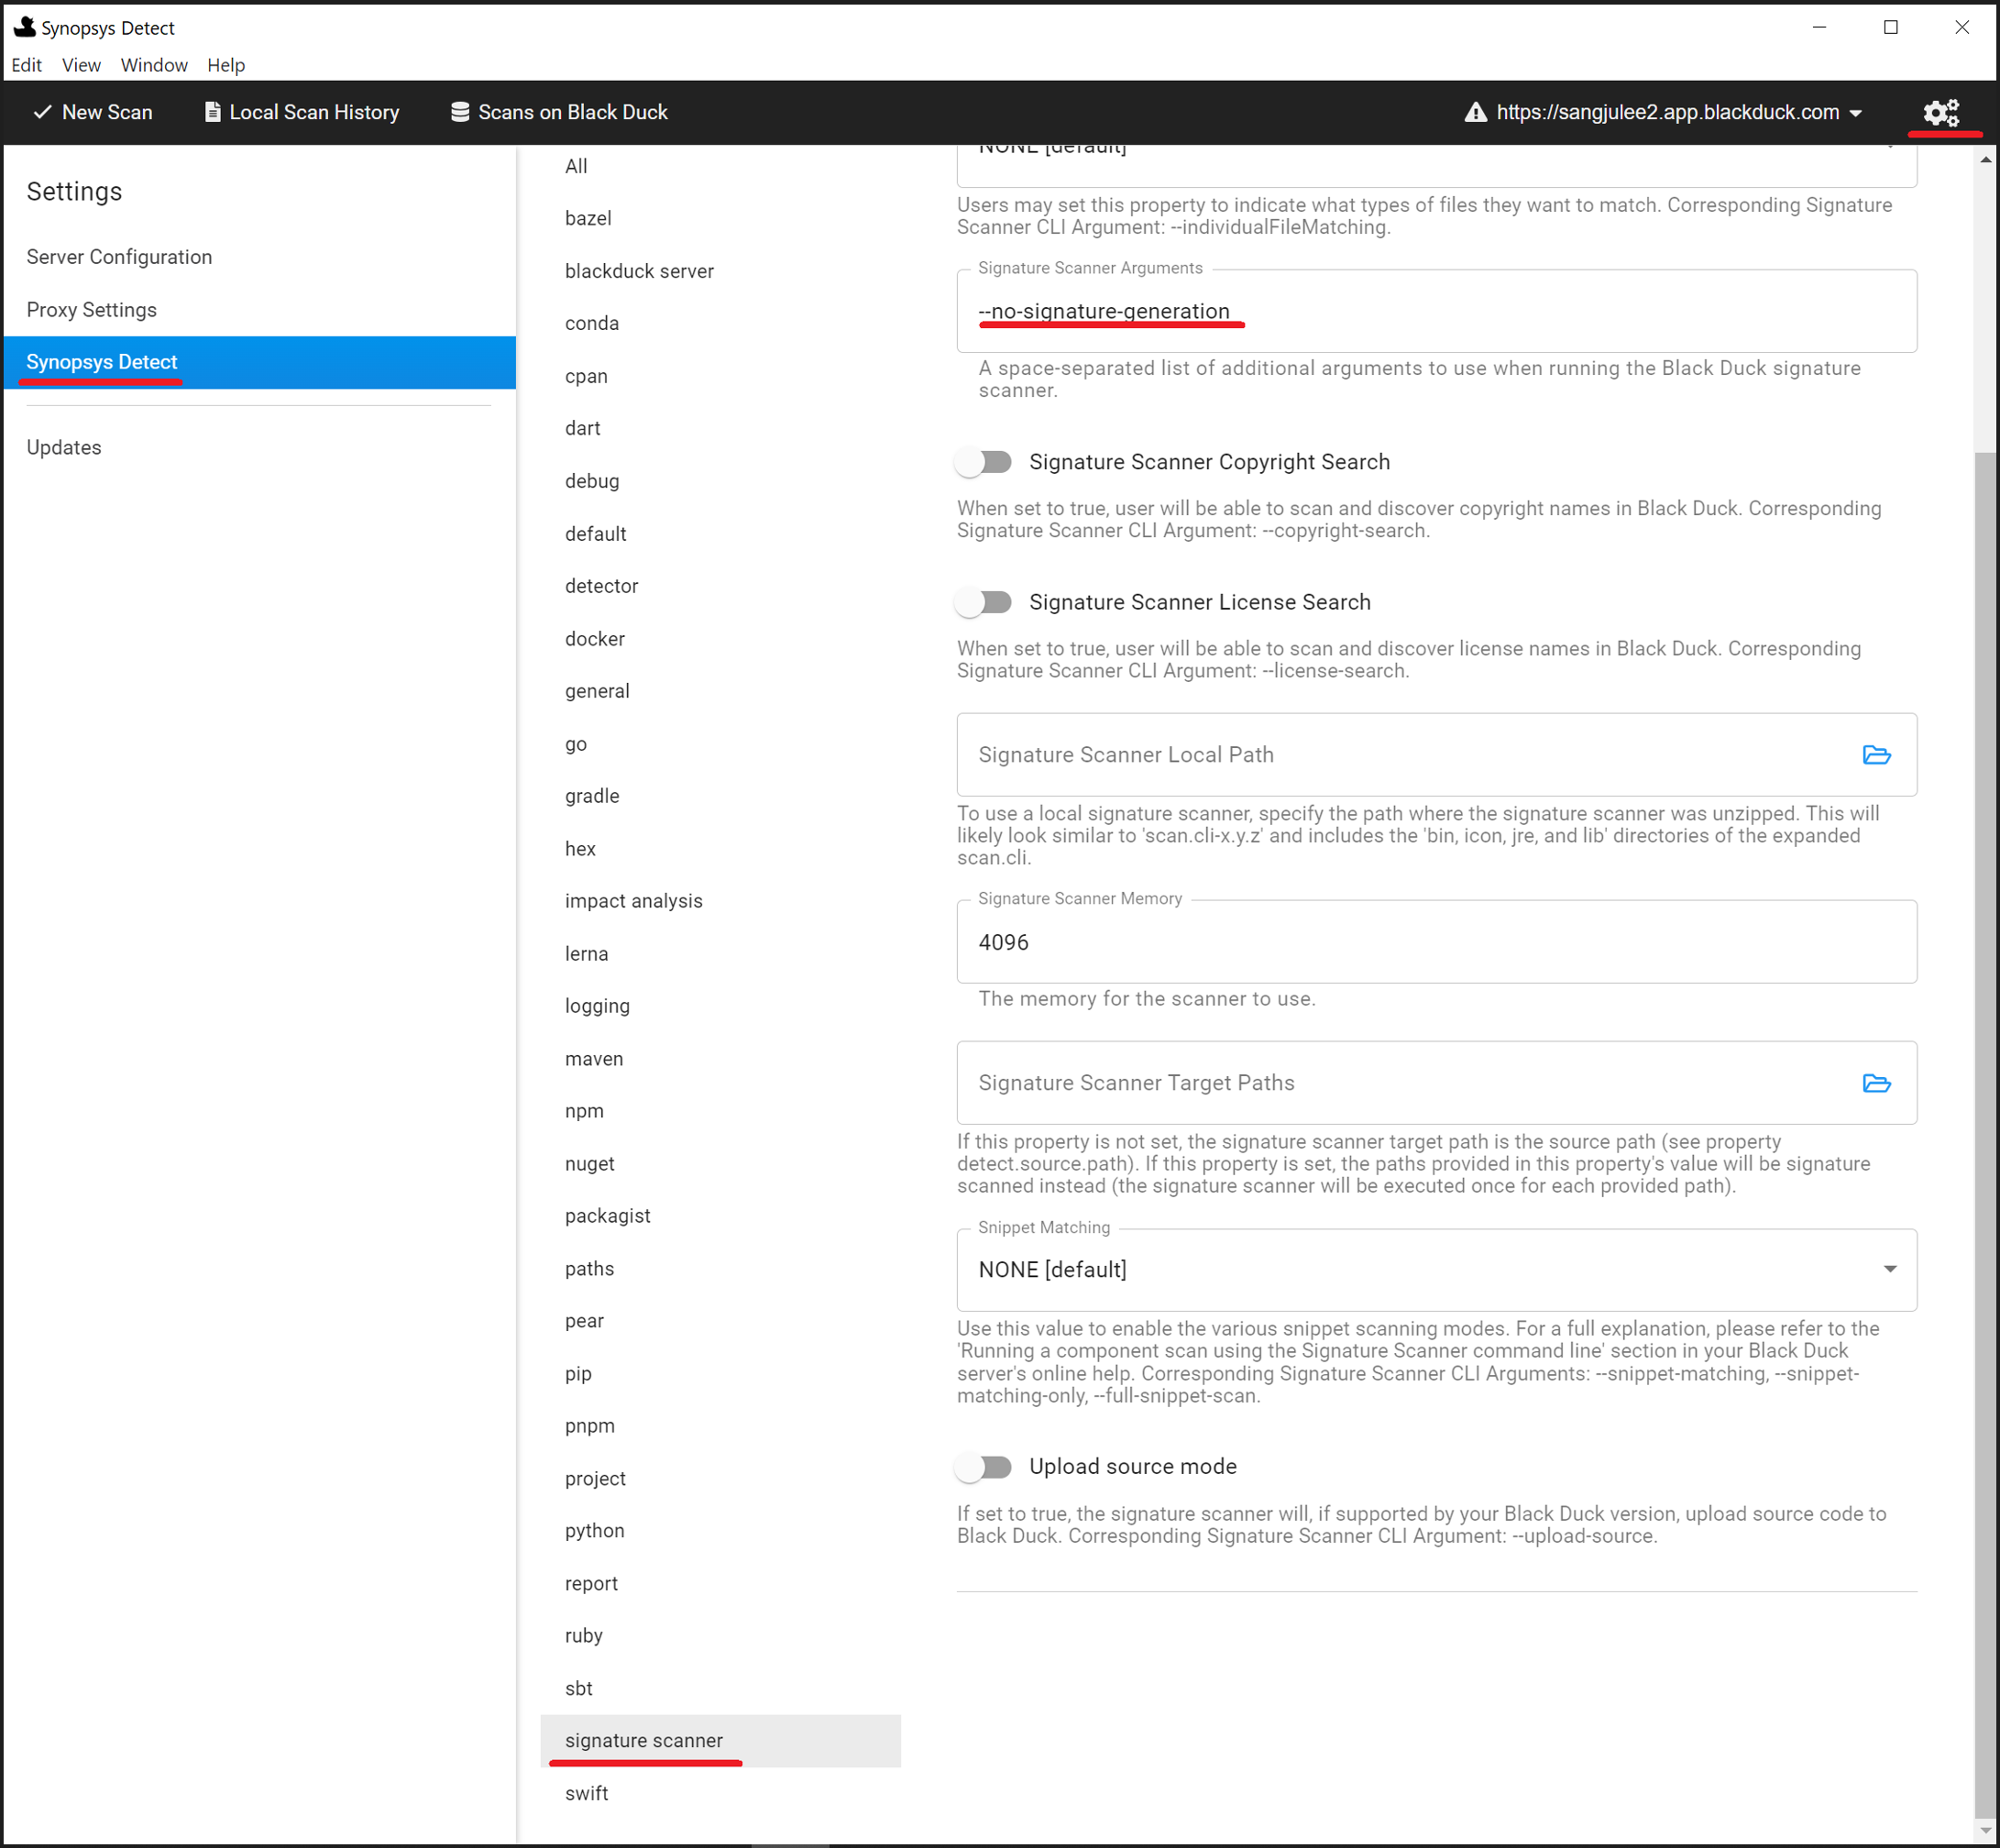Open the Snippet Matching dropdown
Viewport: 2000px width, 1848px height.
click(1889, 1268)
